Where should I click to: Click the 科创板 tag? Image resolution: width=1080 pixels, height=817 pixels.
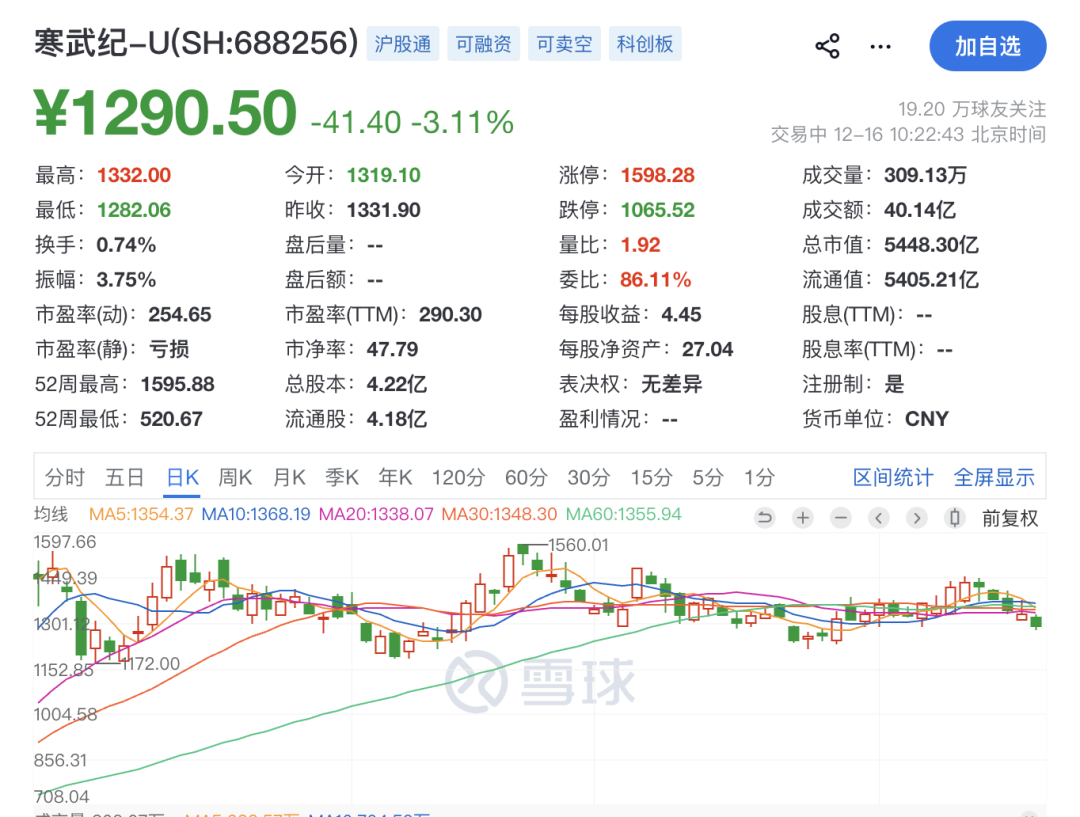tap(645, 44)
